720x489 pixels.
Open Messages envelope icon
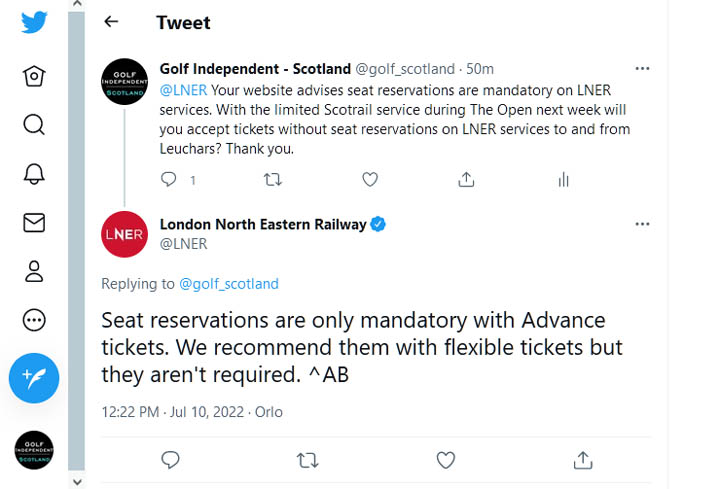(x=34, y=223)
